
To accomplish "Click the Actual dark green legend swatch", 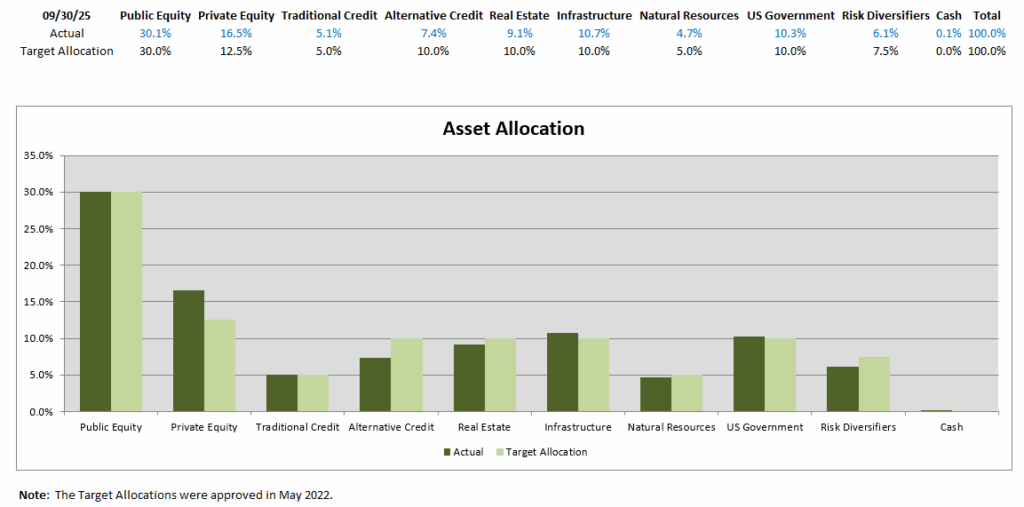I will 446,452.
